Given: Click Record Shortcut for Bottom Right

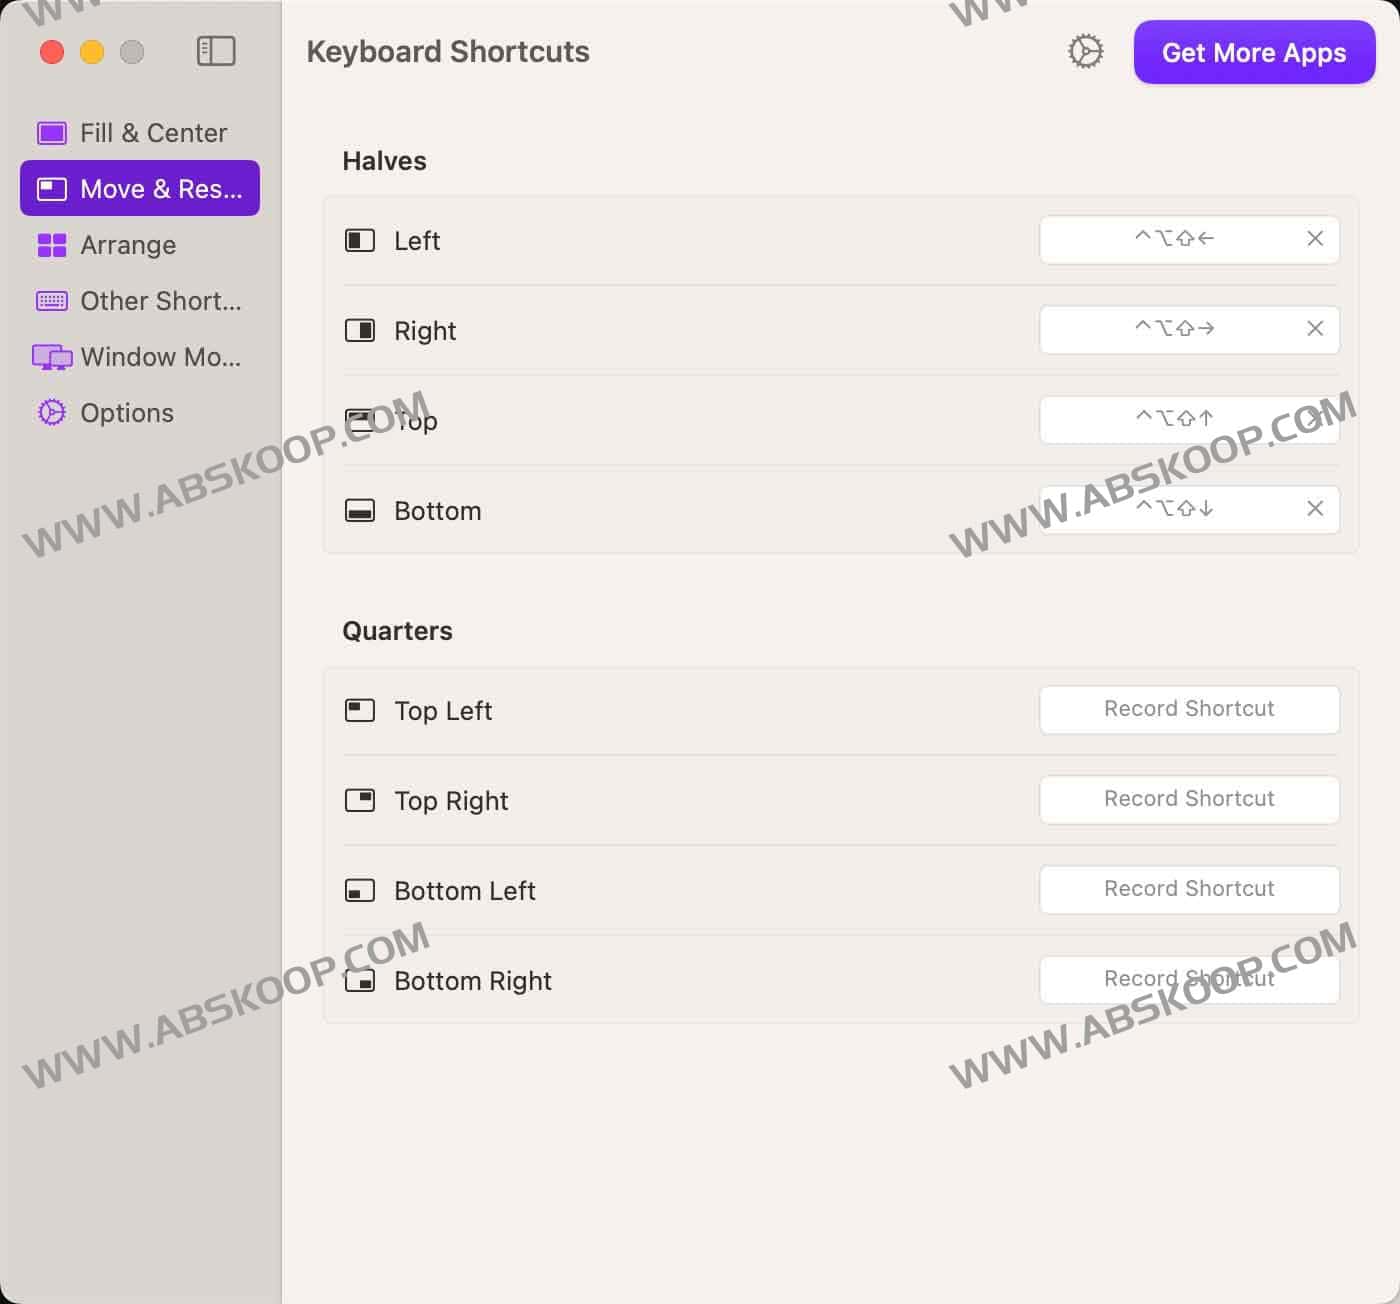Looking at the screenshot, I should (x=1189, y=979).
